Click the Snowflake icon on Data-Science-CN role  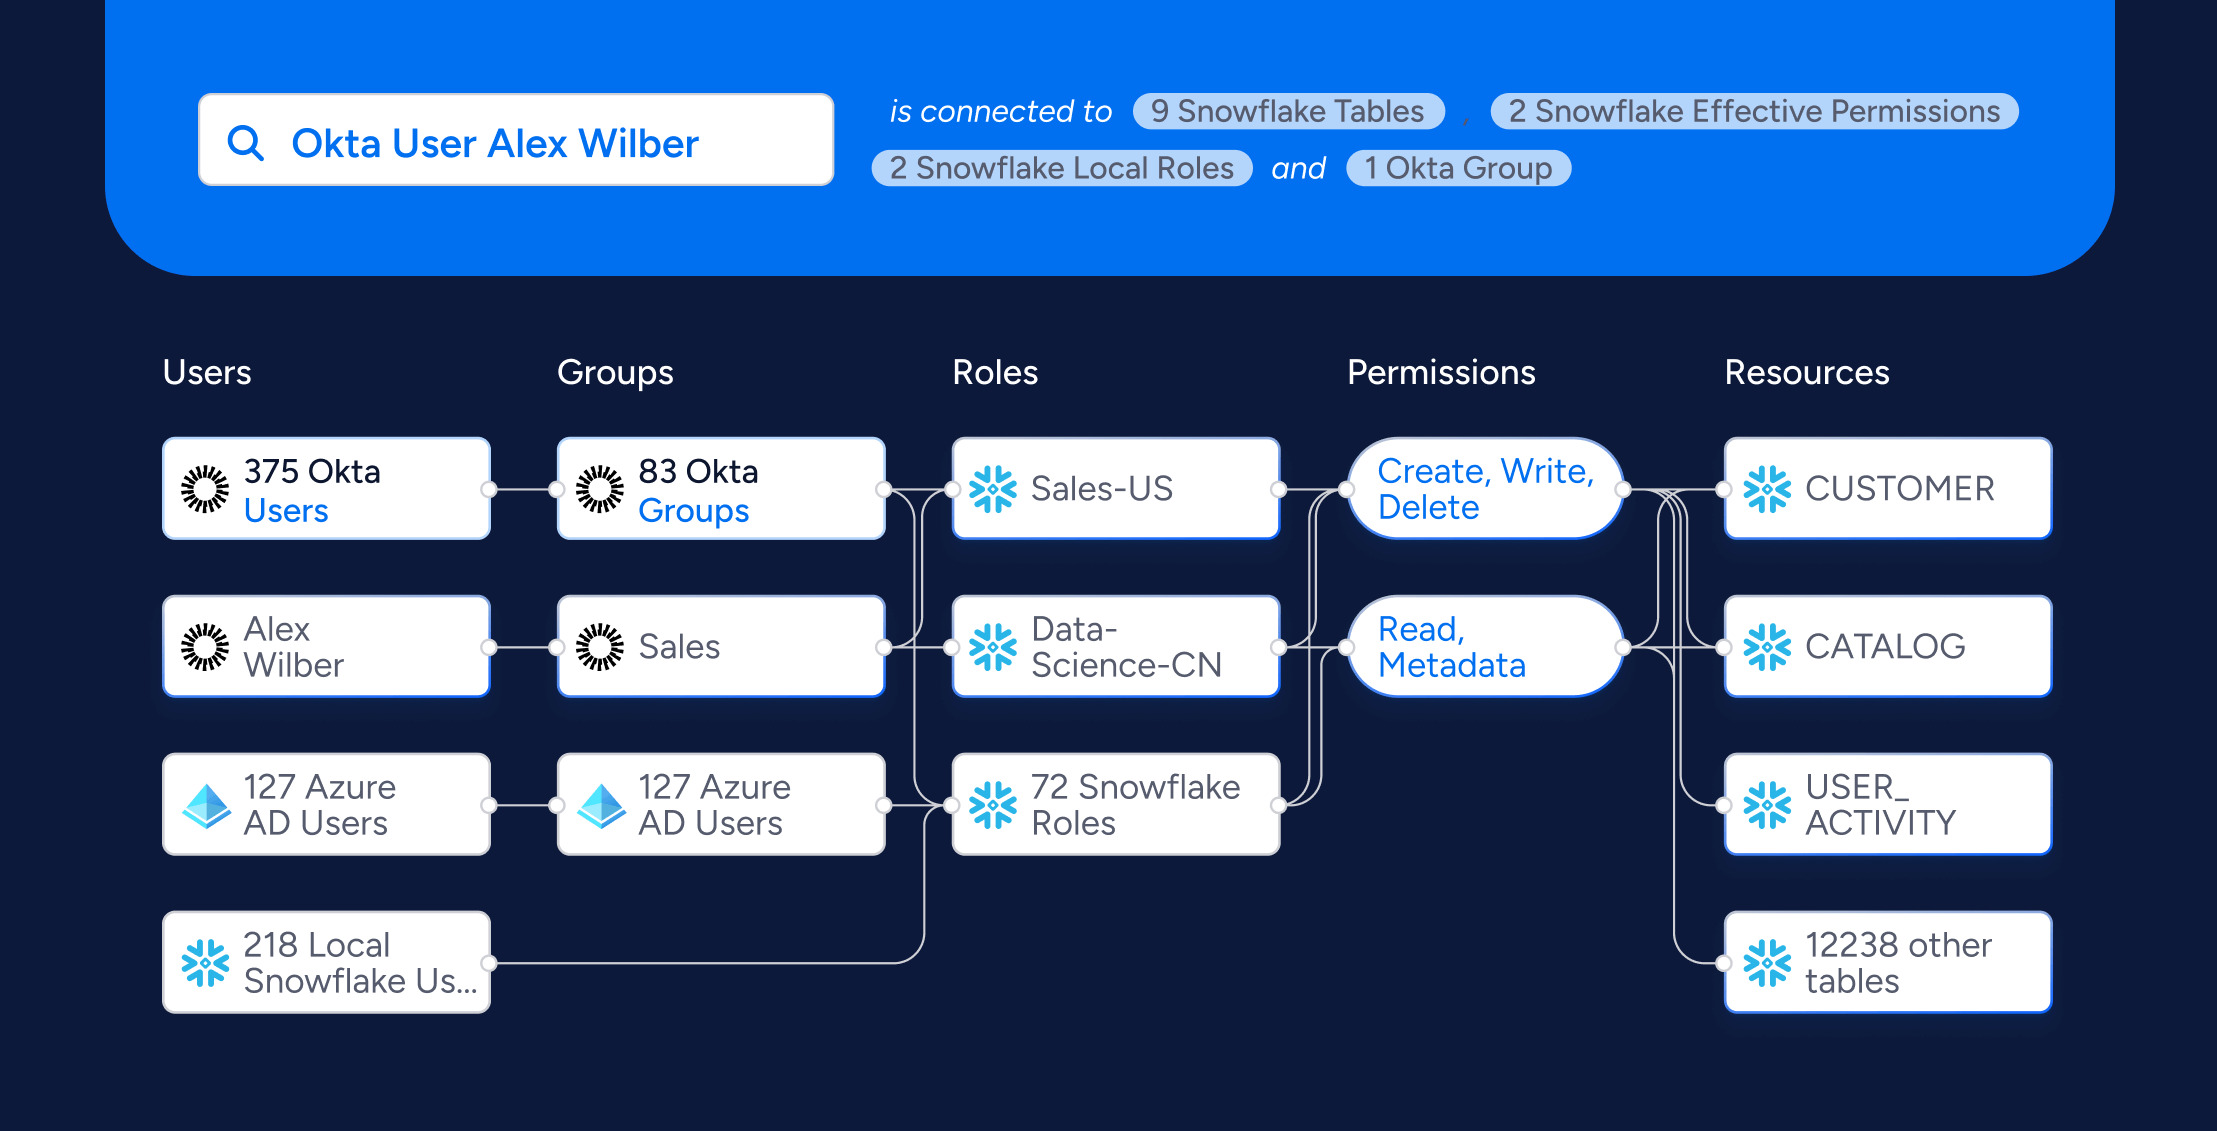point(993,647)
